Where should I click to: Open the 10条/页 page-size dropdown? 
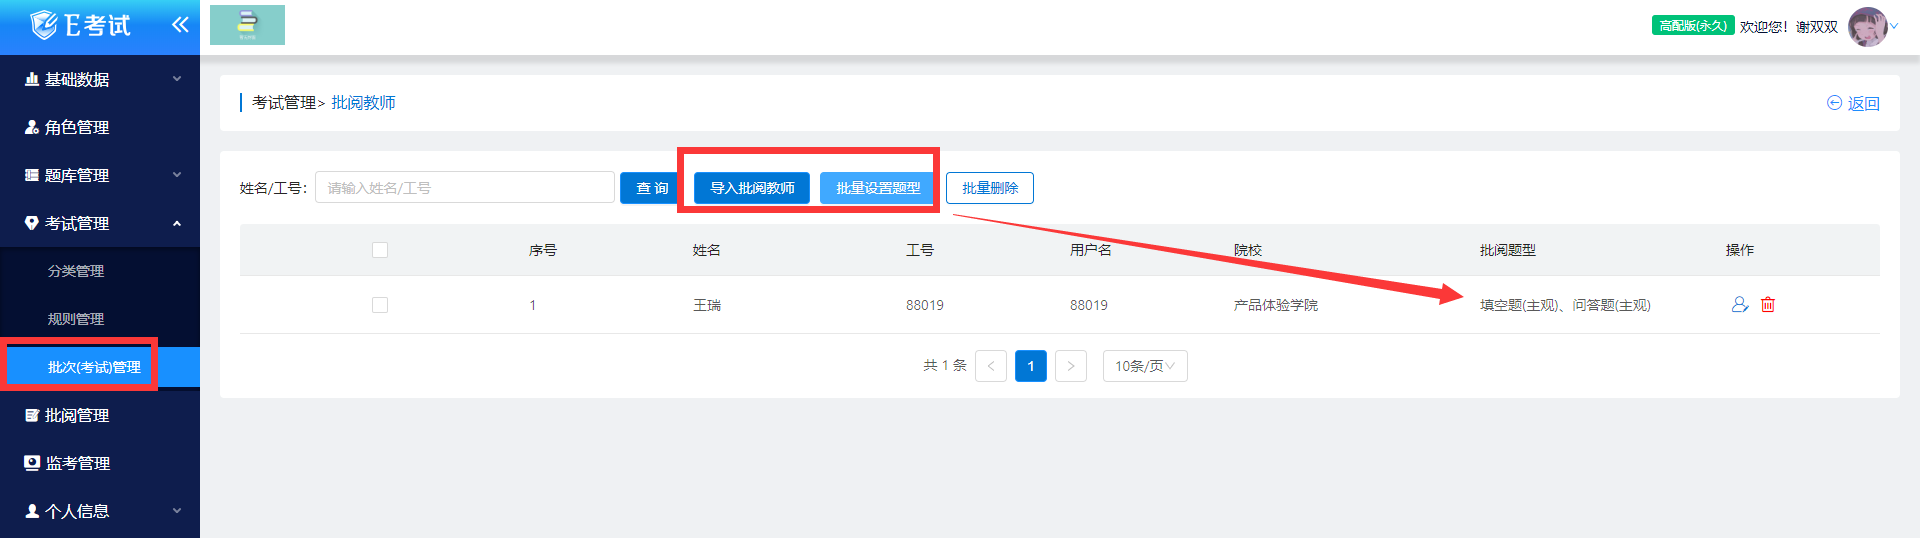click(x=1145, y=366)
